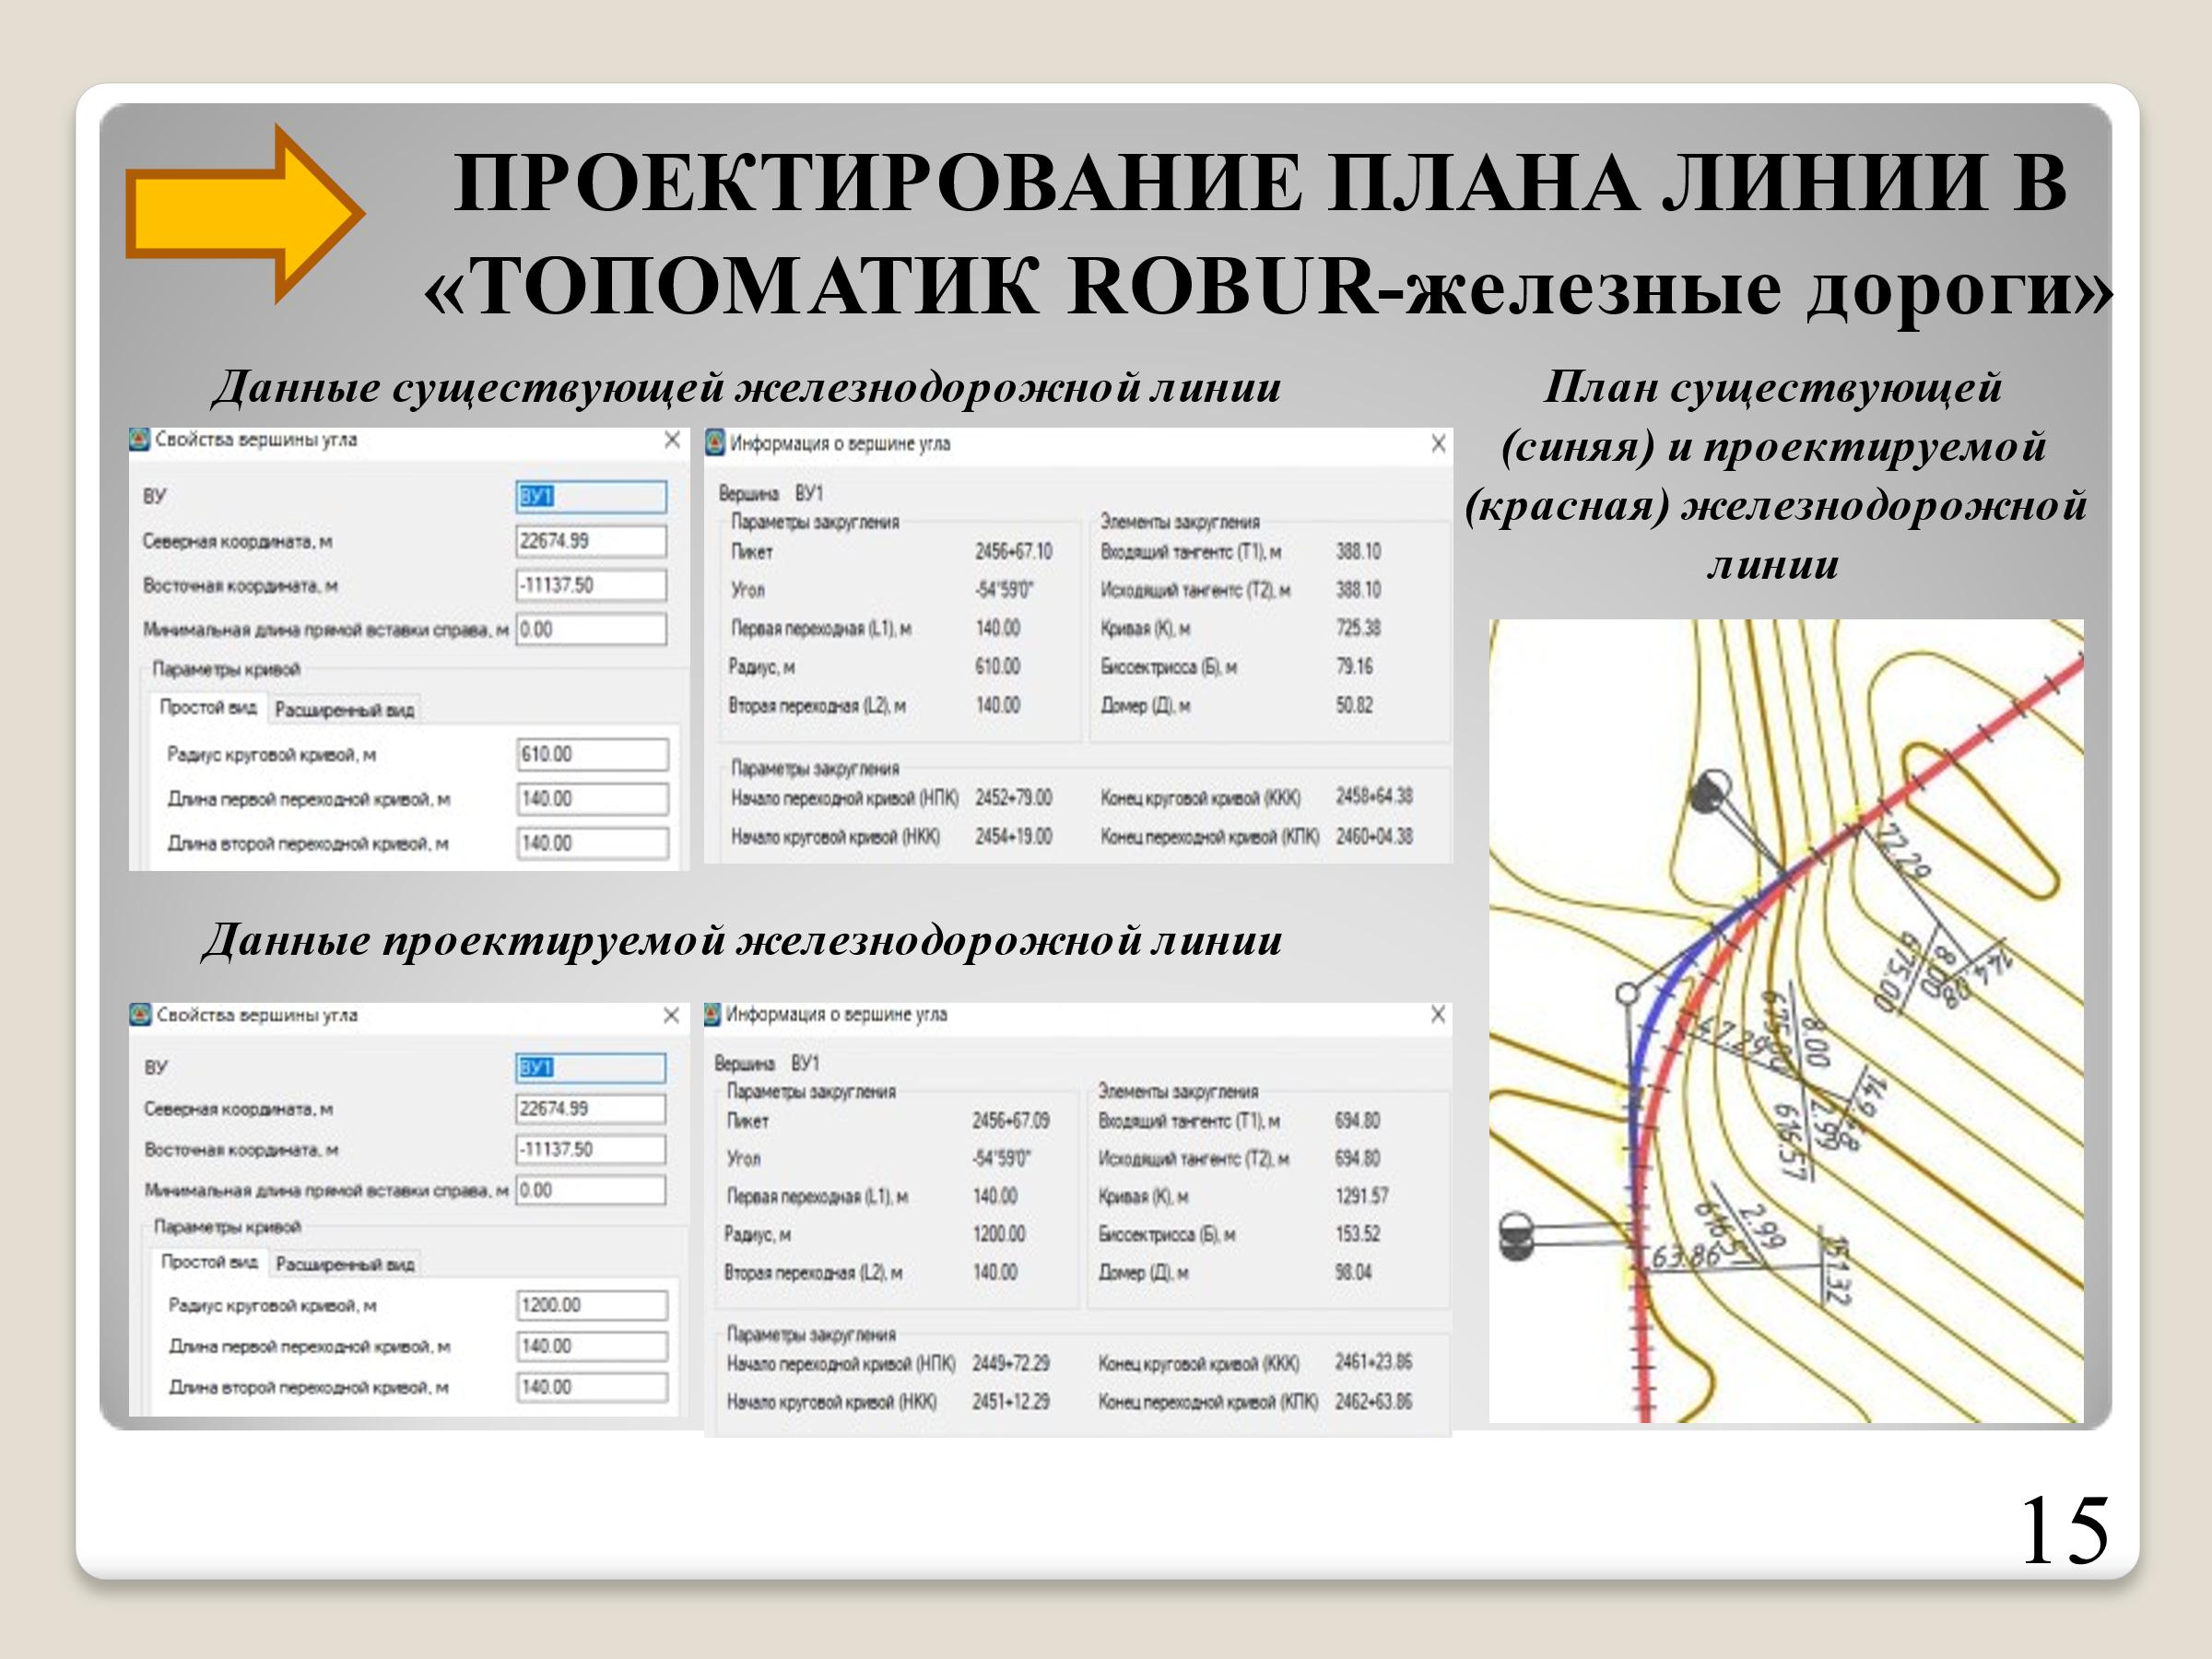Click app icon of lower «Свойства вершины угла» dialog
This screenshot has height=1659, width=2212.
click(x=140, y=1014)
